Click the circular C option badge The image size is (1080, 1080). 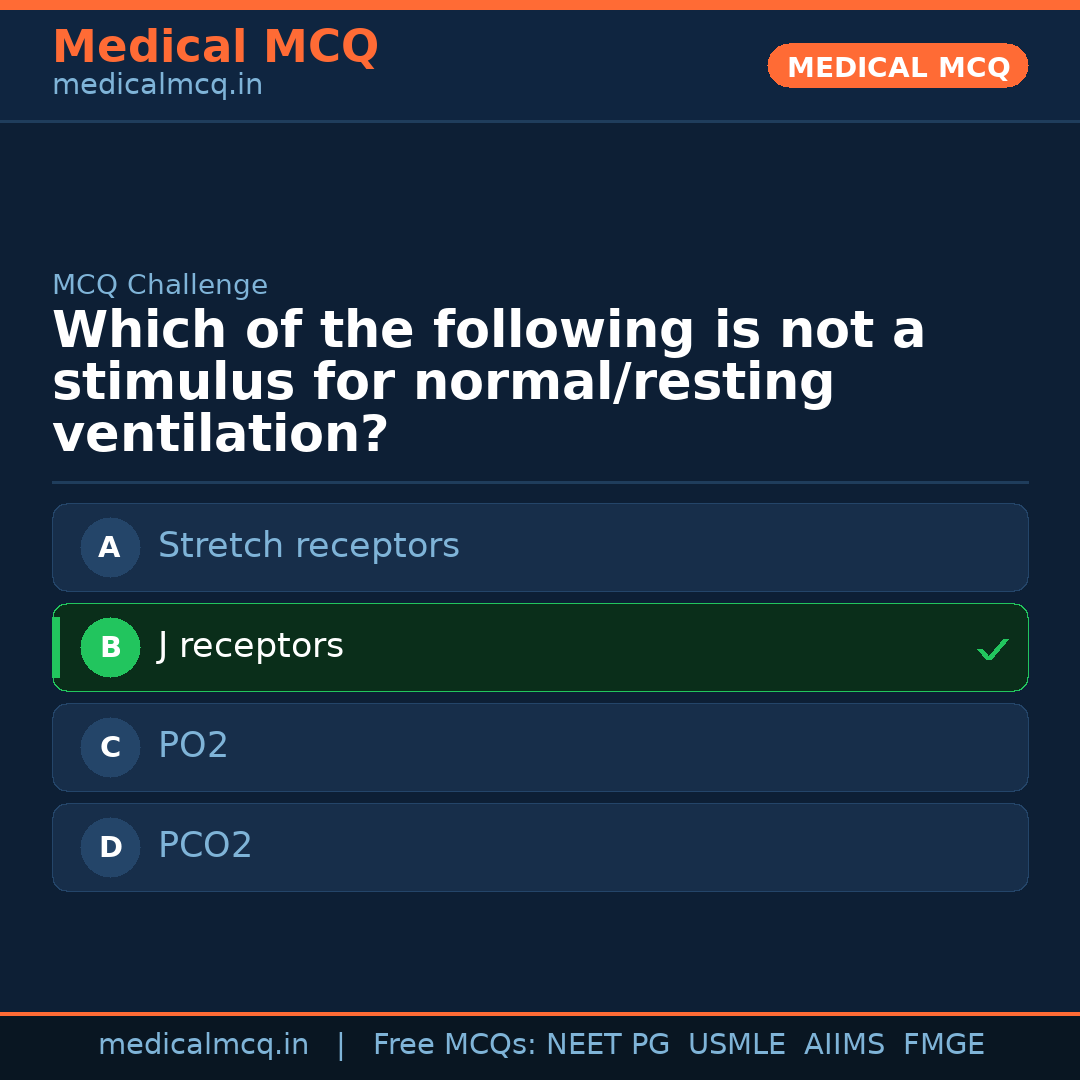tap(110, 747)
